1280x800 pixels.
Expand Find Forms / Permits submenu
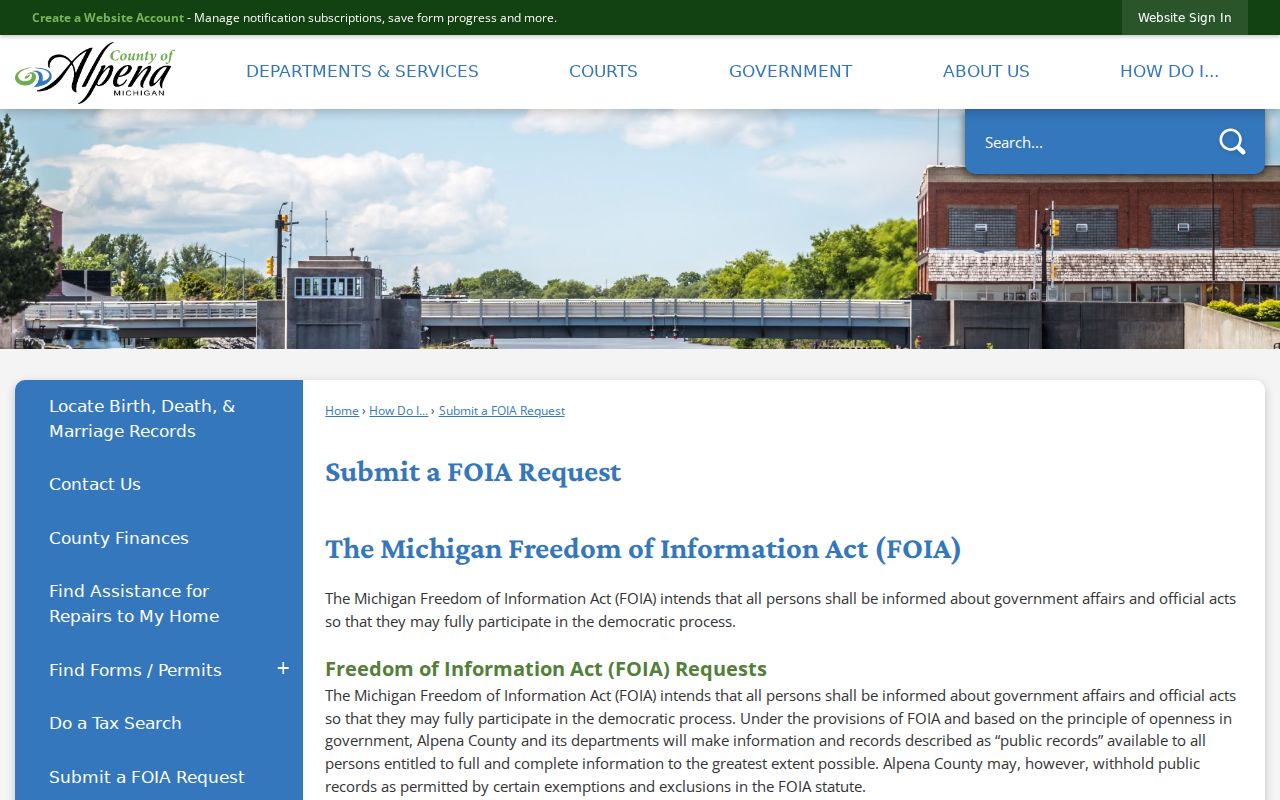click(283, 669)
